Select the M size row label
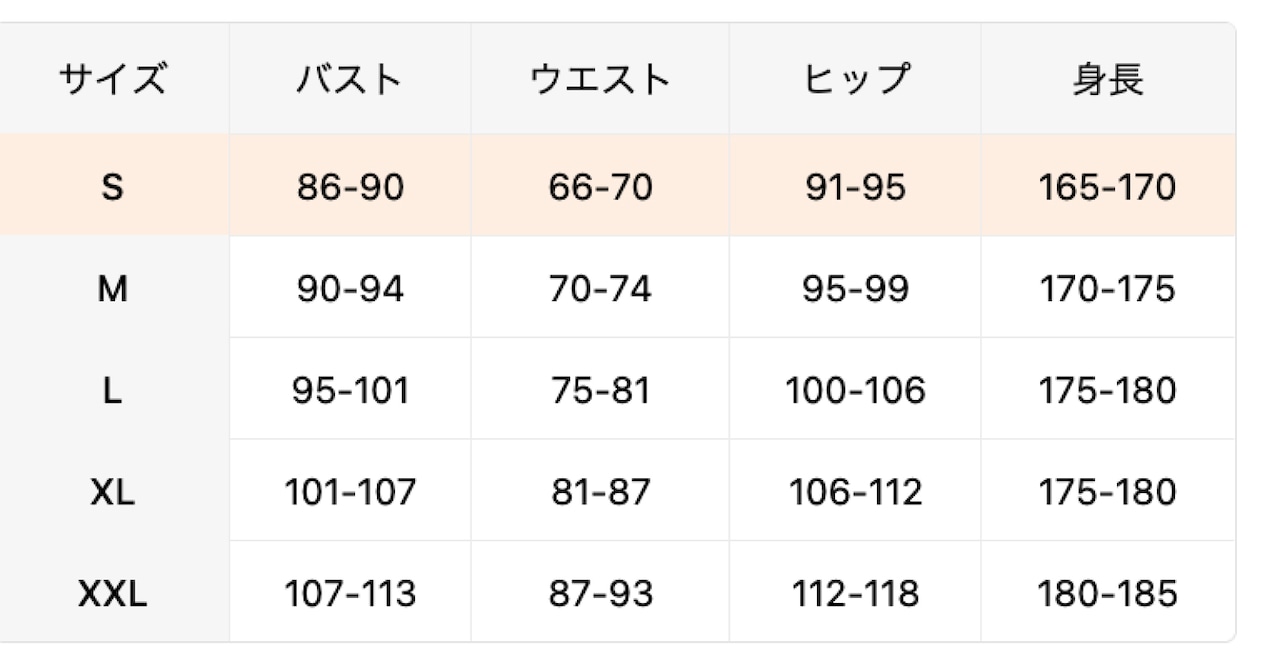This screenshot has height=666, width=1280. (112, 289)
